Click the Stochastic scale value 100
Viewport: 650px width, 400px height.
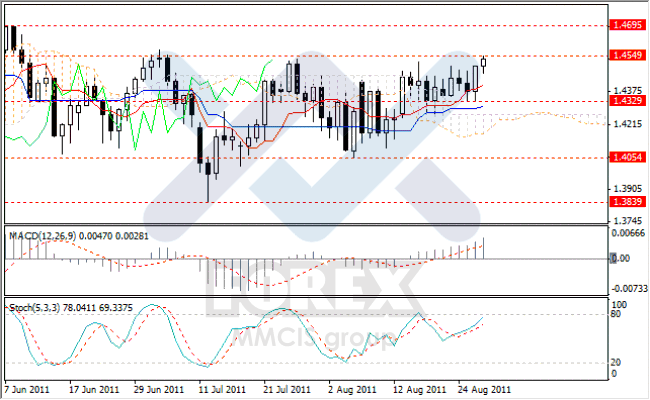(x=619, y=305)
